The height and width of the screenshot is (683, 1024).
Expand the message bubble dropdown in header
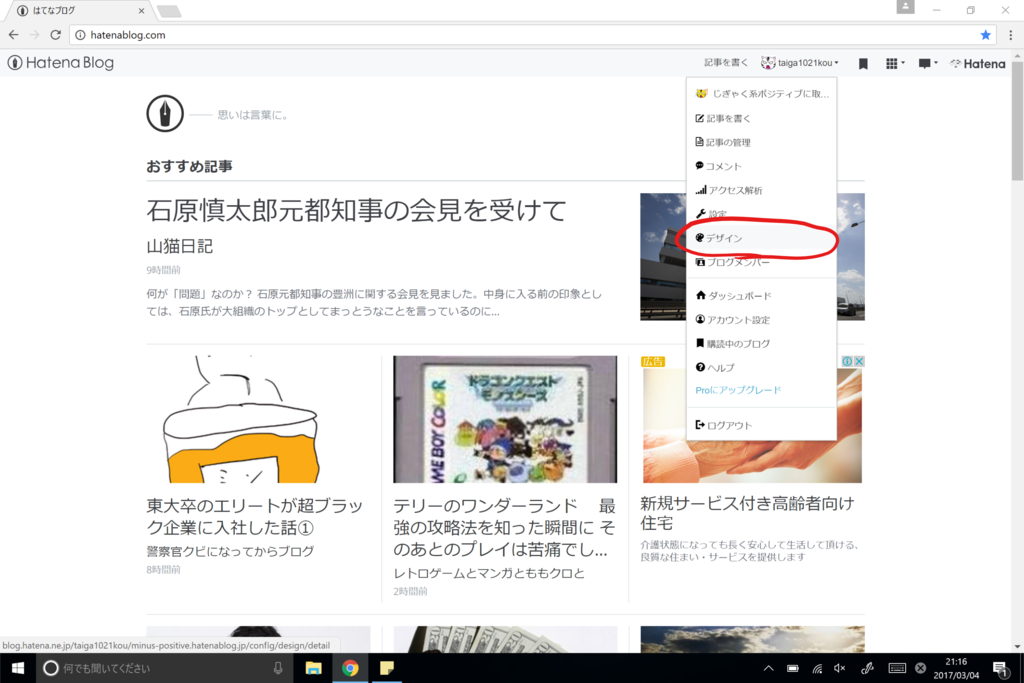(x=925, y=63)
